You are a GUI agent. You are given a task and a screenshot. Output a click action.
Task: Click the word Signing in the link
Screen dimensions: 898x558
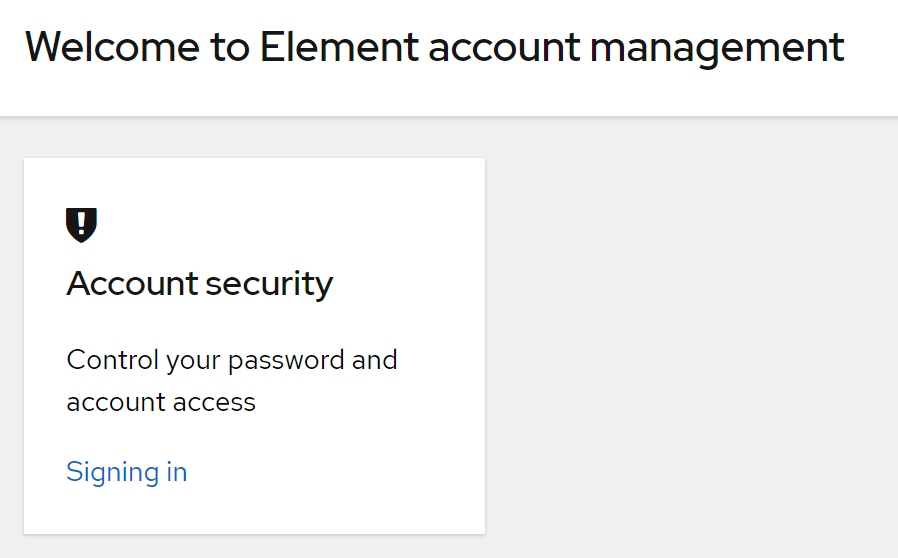[112, 473]
